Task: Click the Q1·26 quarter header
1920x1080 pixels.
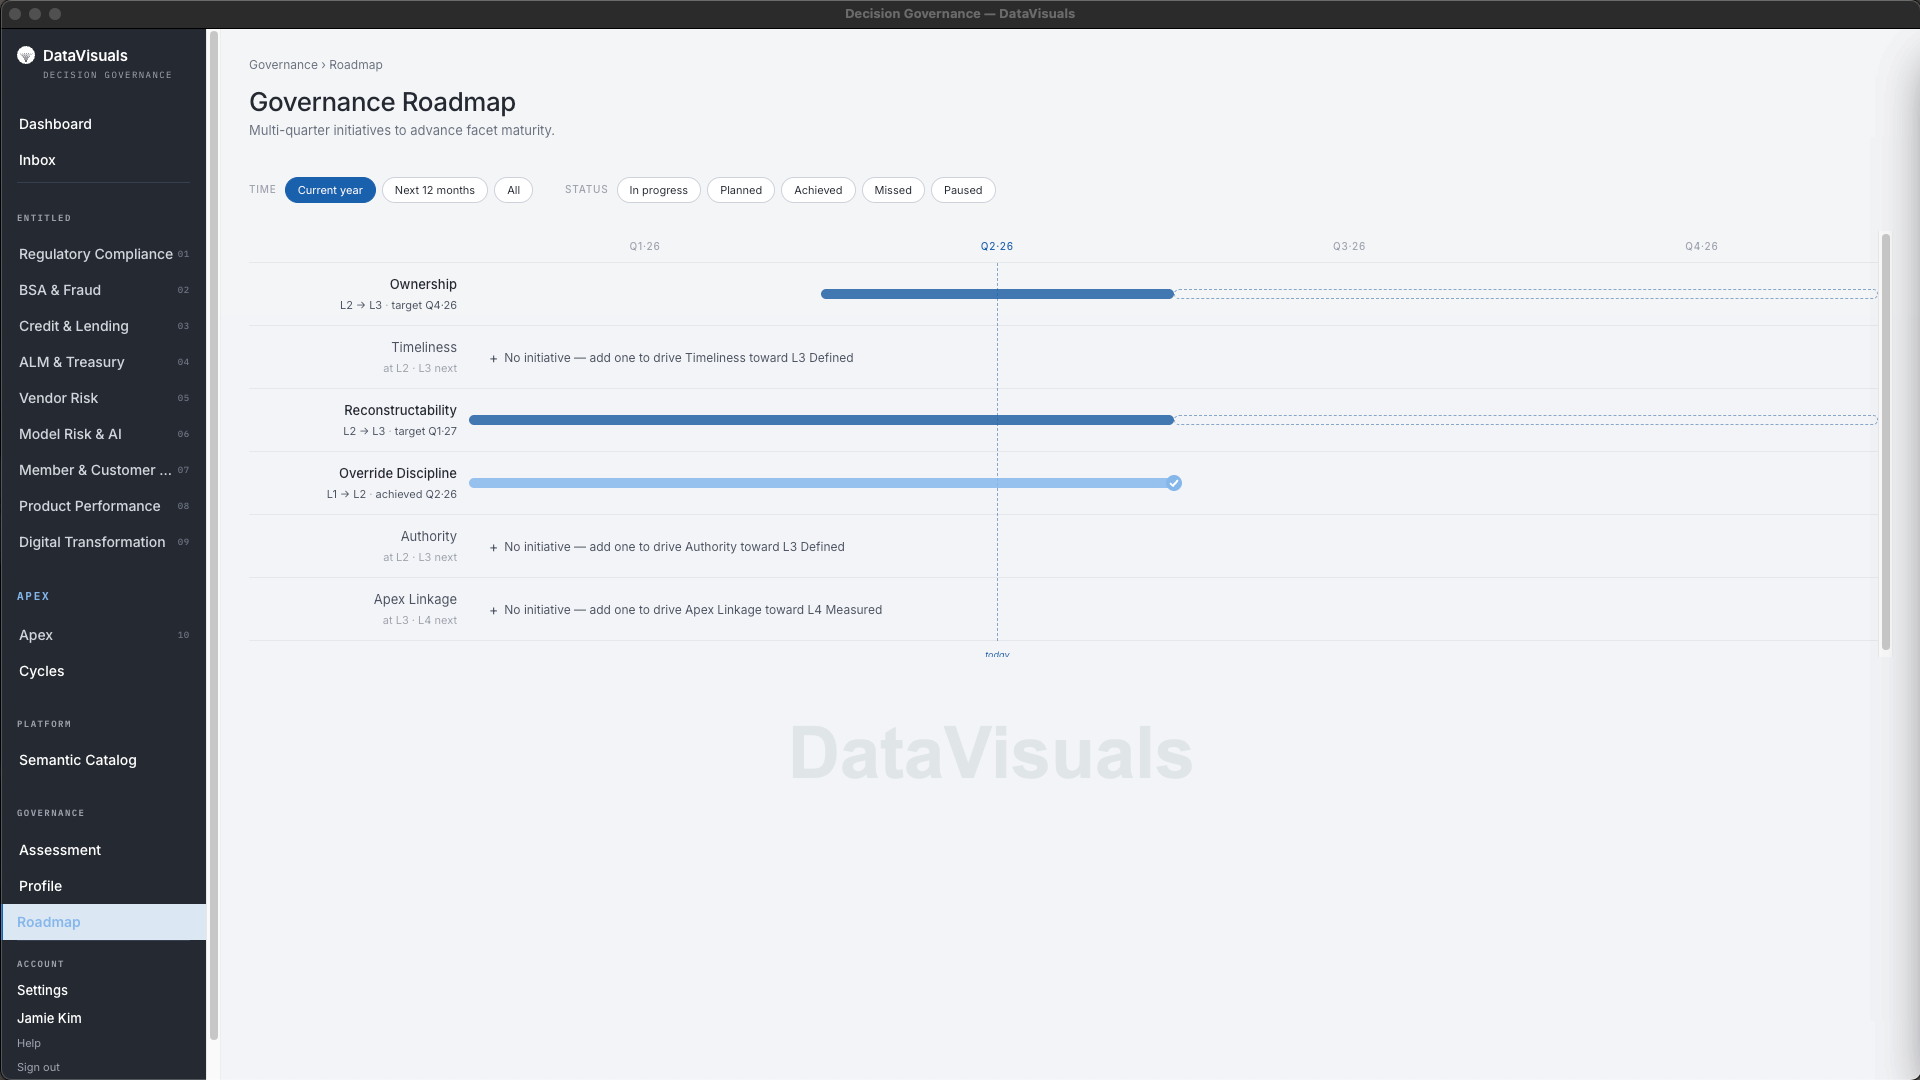Action: click(645, 246)
